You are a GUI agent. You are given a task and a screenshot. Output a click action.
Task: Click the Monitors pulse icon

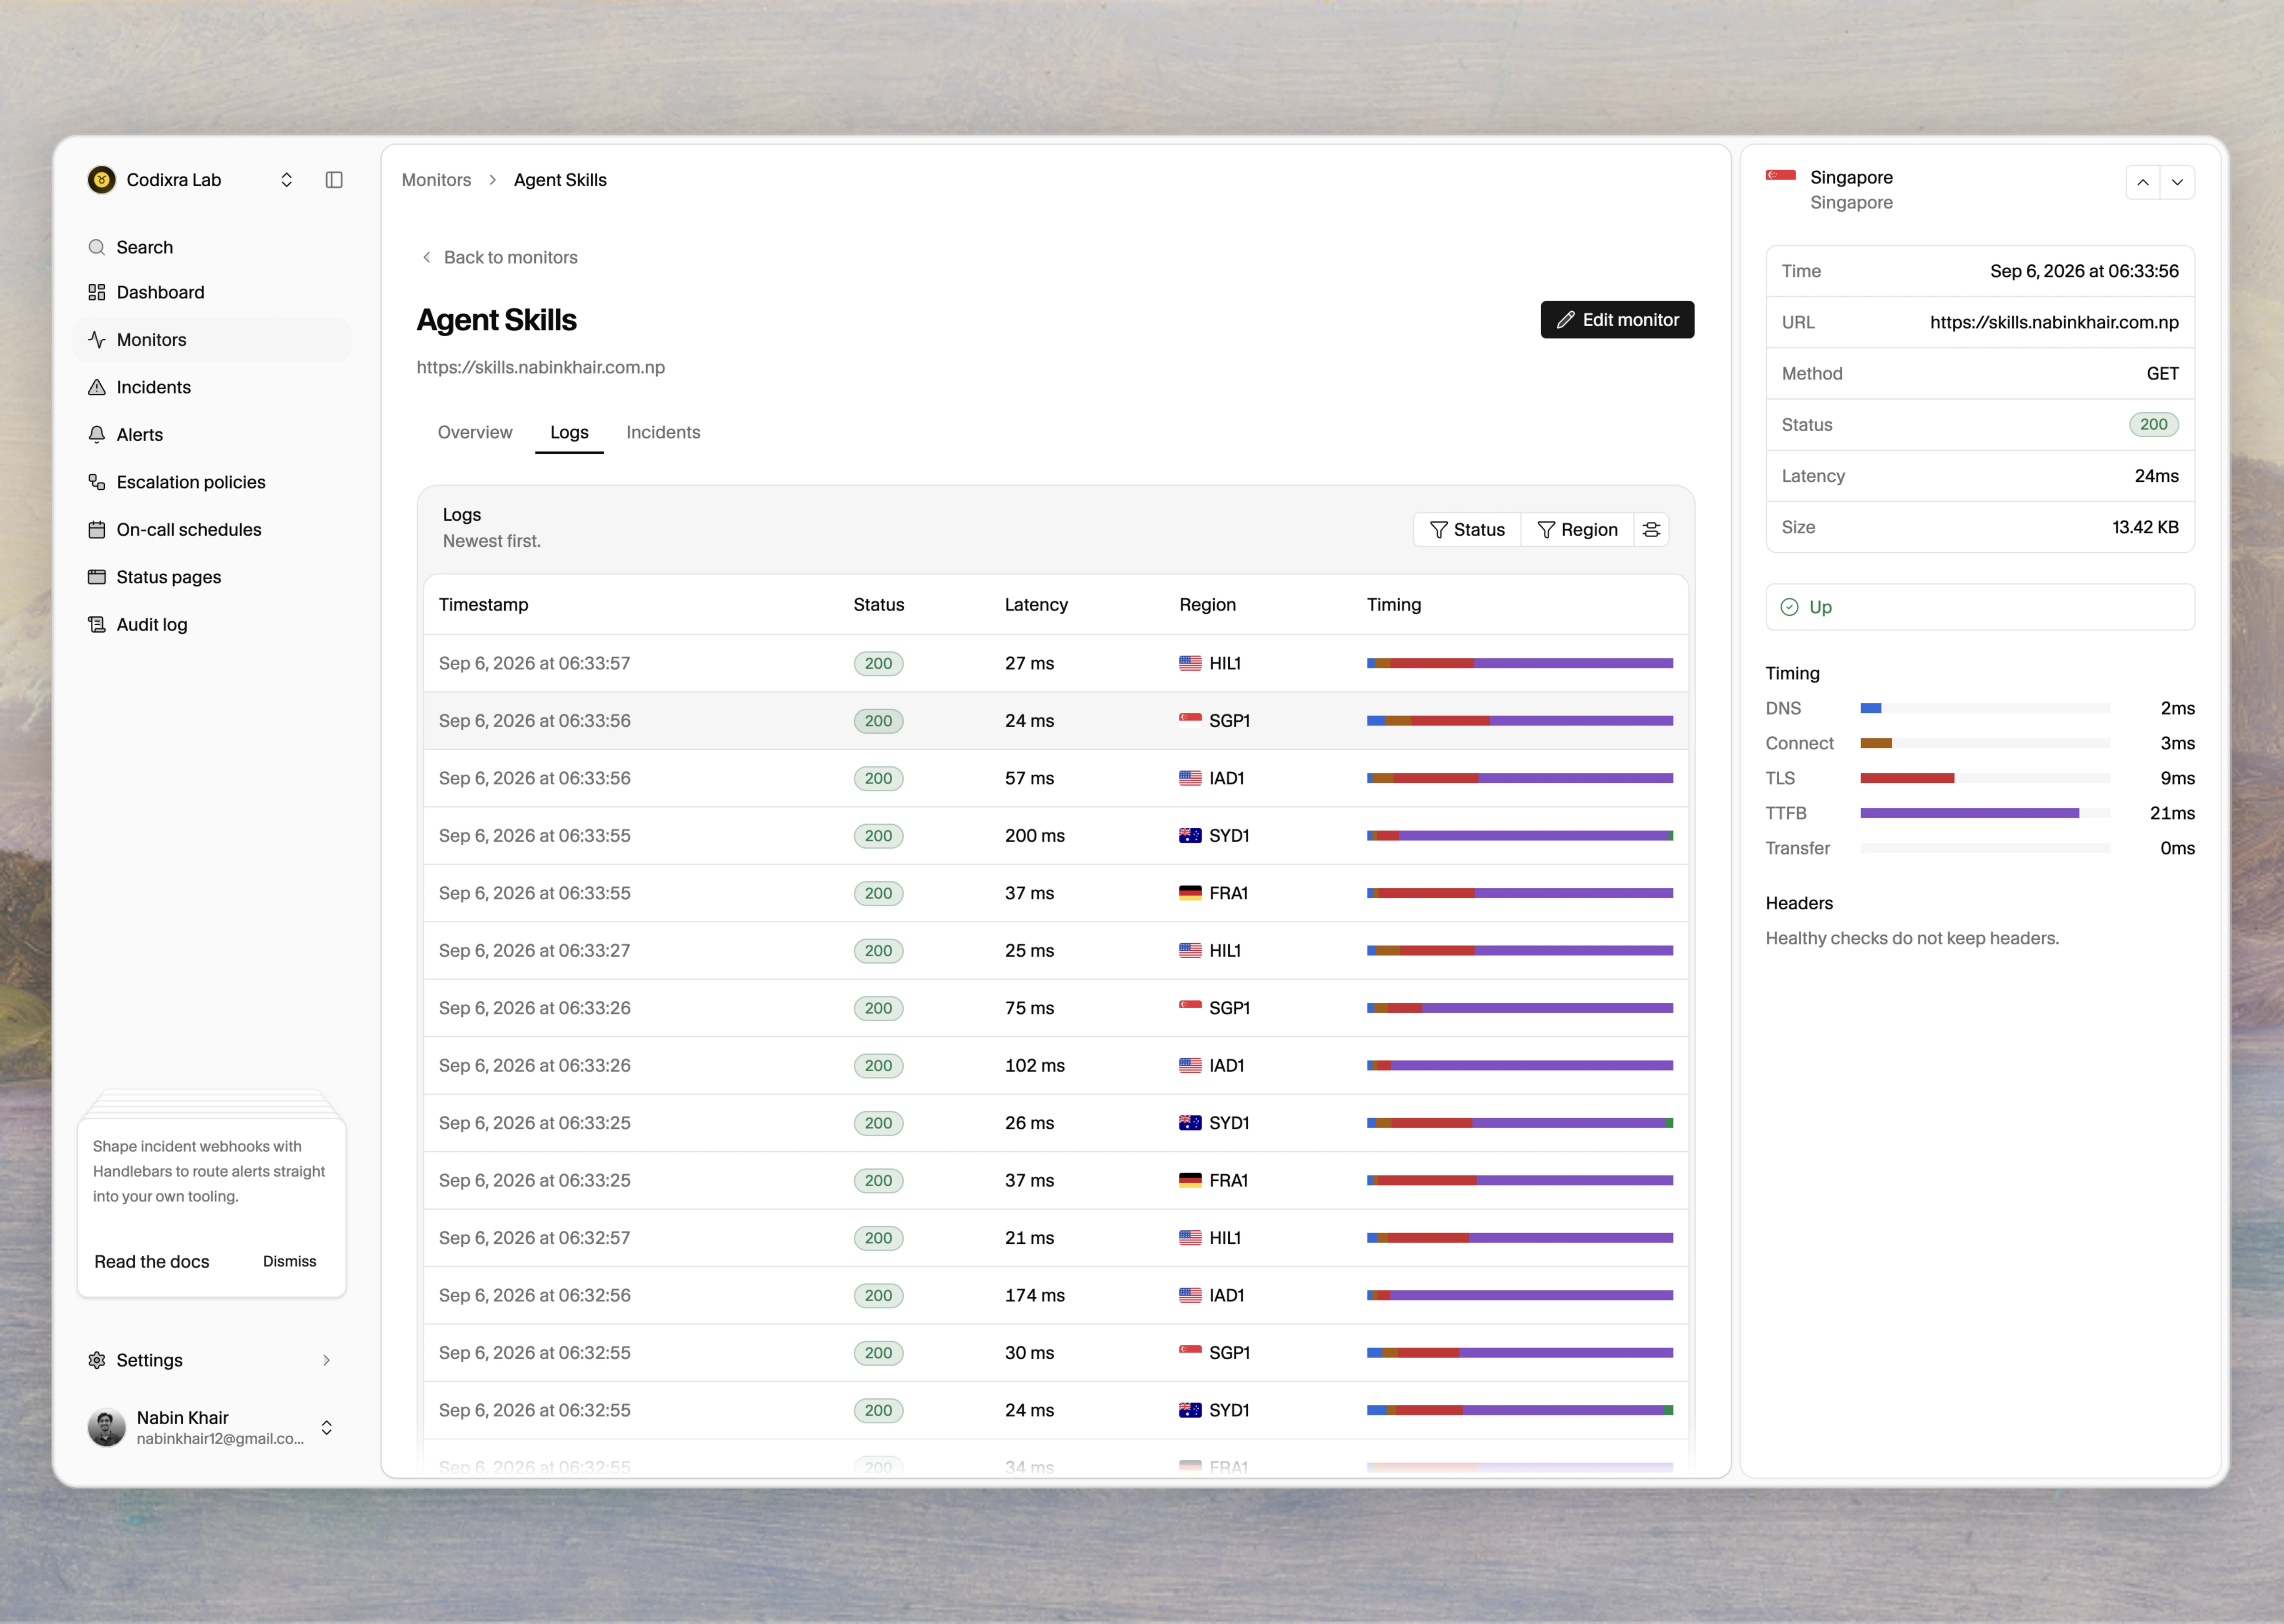coord(97,340)
